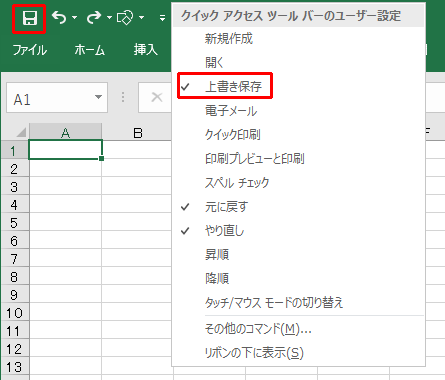Image resolution: width=445 pixels, height=380 pixels.
Task: Select row 5 header
Action: point(14,223)
